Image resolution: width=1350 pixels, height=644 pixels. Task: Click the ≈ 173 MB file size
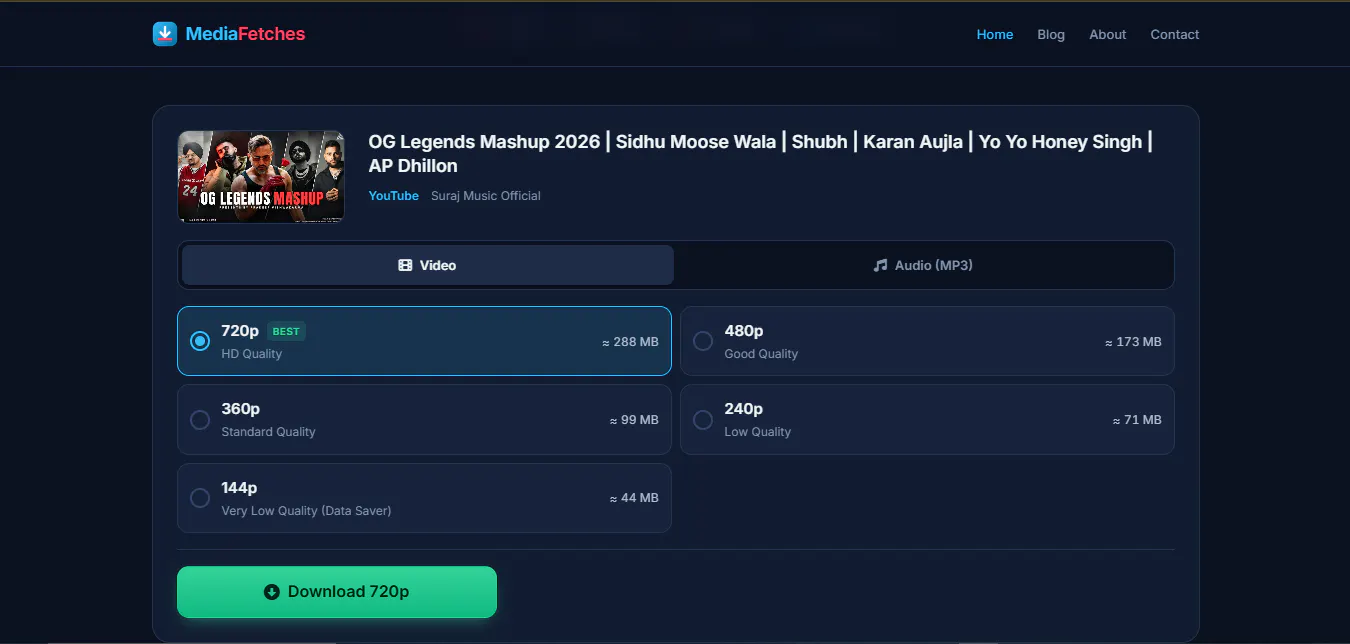1133,342
